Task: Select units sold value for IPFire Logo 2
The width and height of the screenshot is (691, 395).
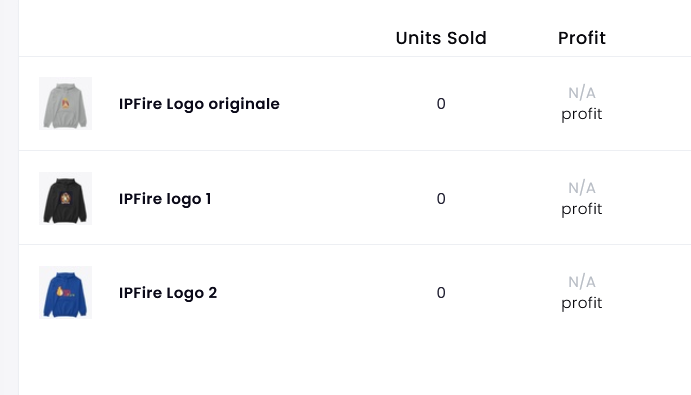Action: [x=441, y=293]
